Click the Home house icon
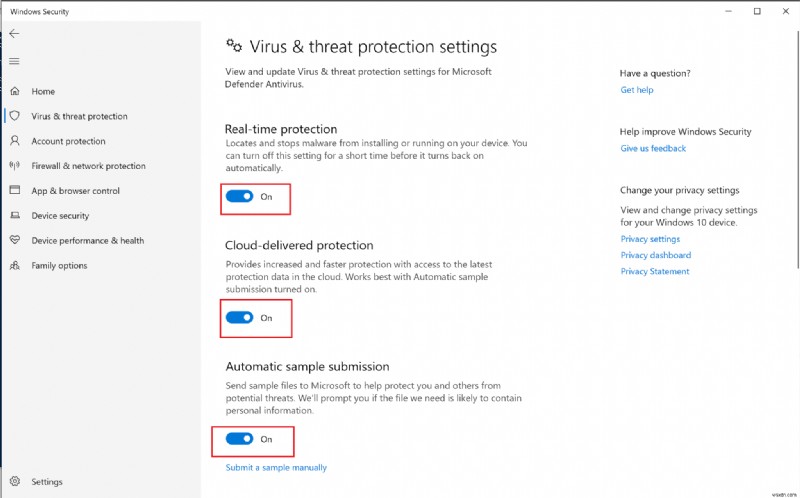 pyautogui.click(x=14, y=91)
